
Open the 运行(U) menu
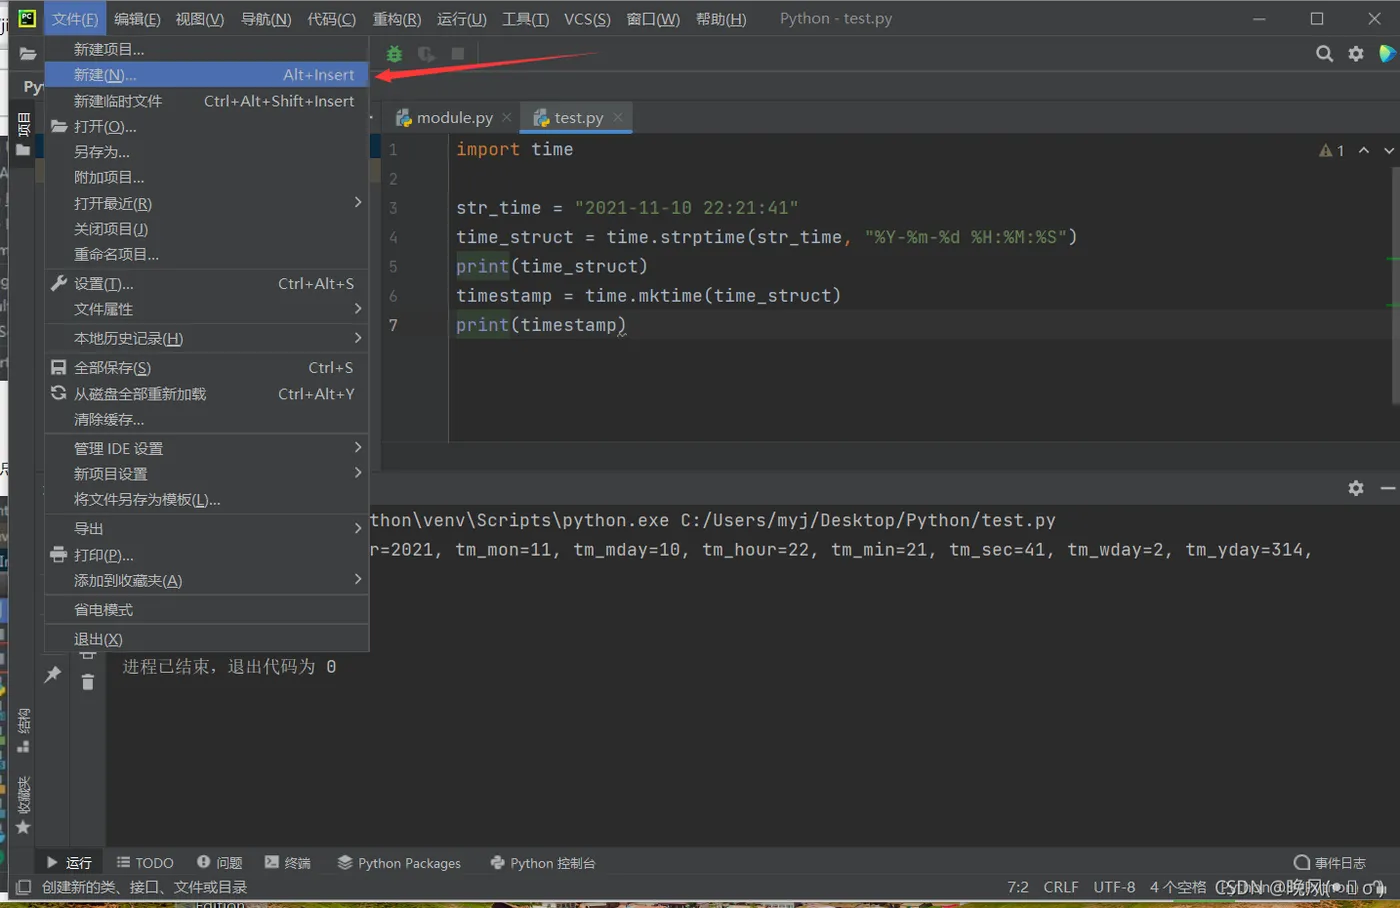(x=462, y=19)
